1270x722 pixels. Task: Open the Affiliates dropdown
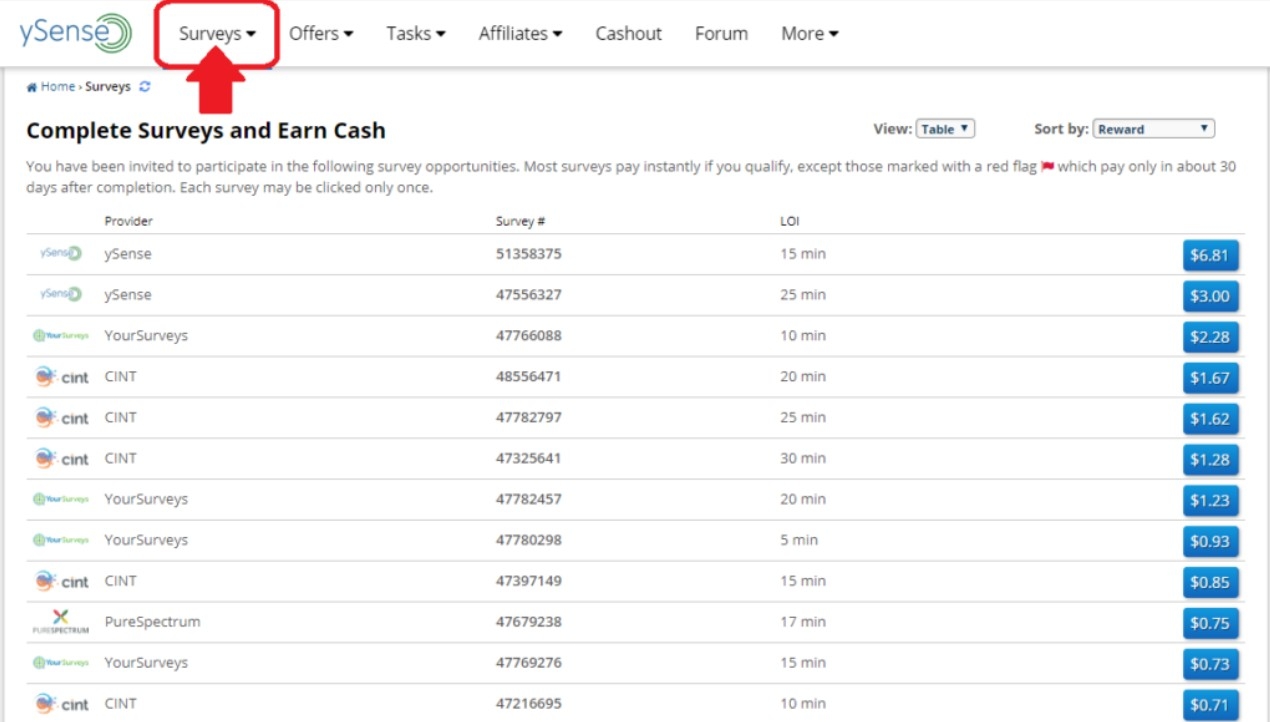pyautogui.click(x=519, y=33)
